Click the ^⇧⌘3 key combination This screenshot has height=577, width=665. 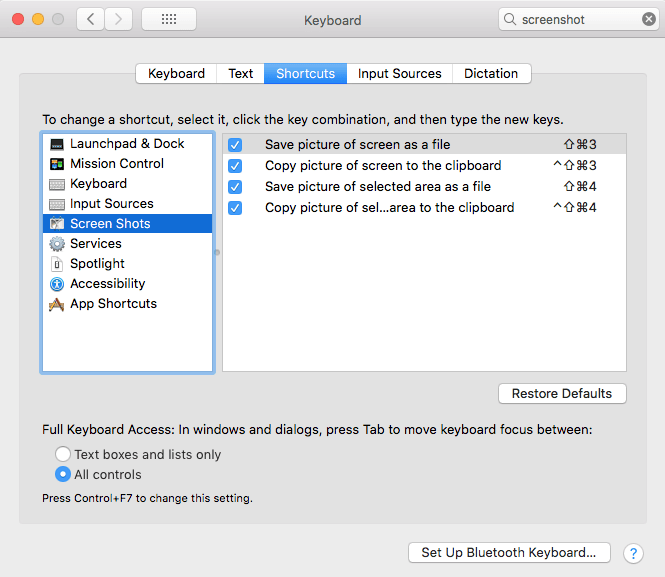click(x=575, y=165)
